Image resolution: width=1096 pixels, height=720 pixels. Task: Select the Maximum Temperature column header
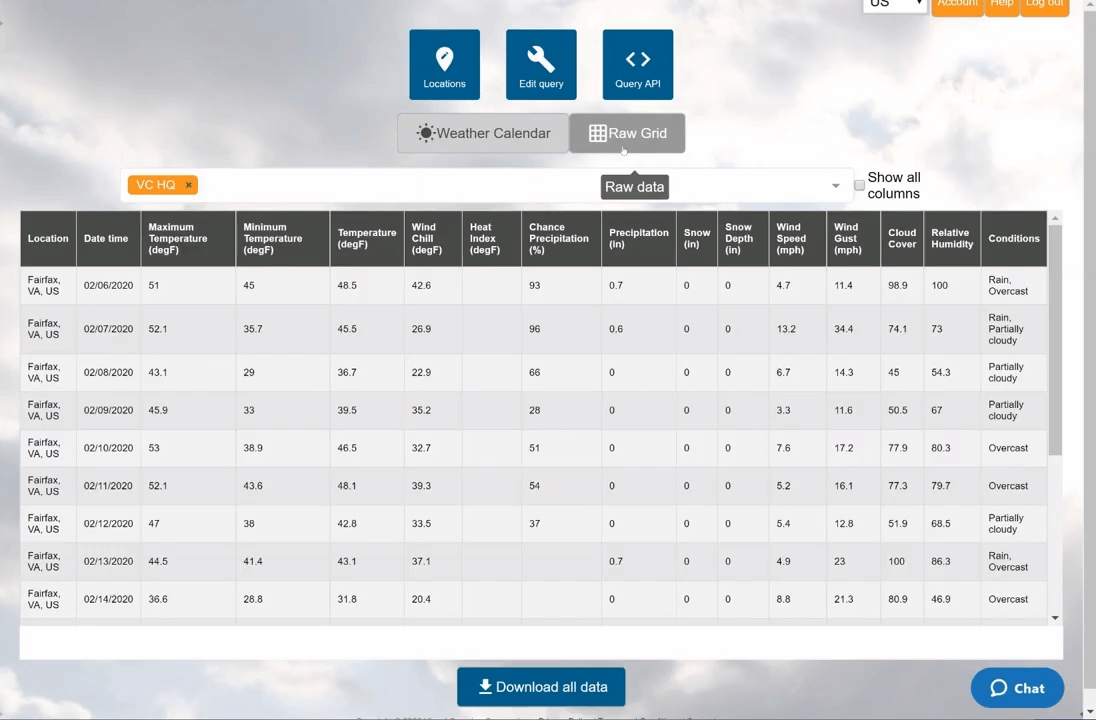(x=177, y=238)
